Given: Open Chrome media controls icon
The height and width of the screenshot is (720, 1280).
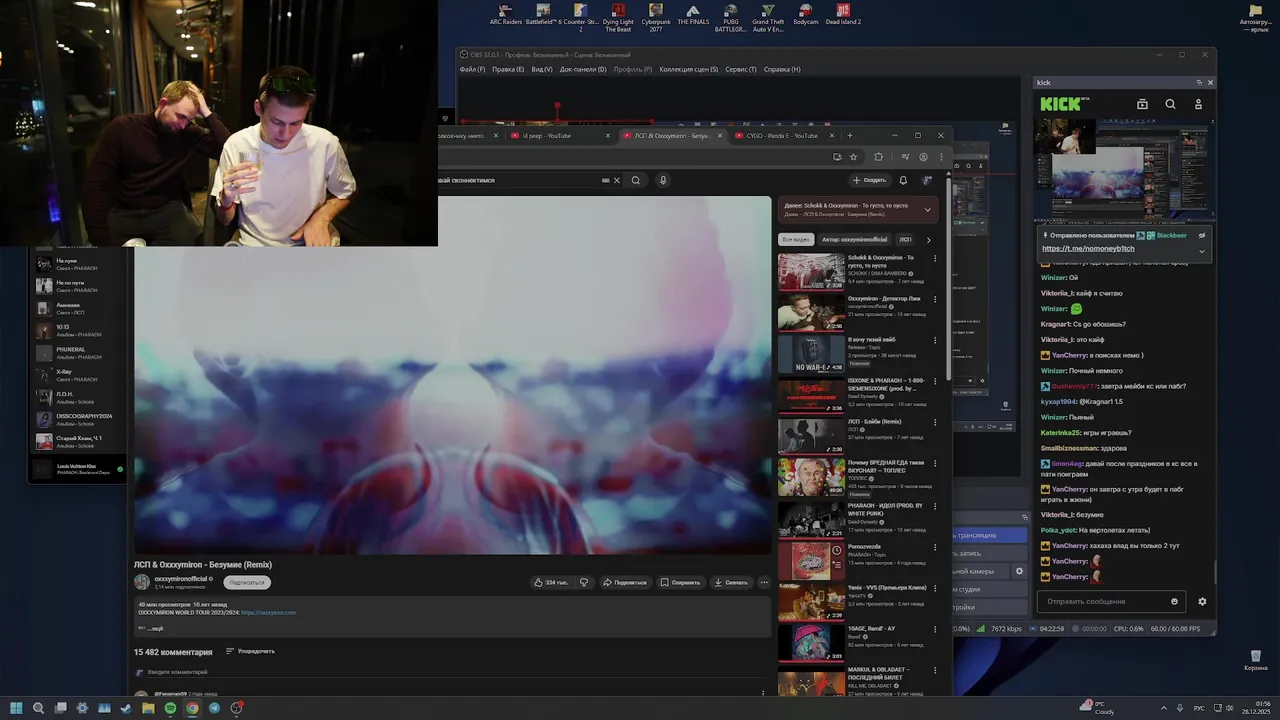Looking at the screenshot, I should click(906, 157).
